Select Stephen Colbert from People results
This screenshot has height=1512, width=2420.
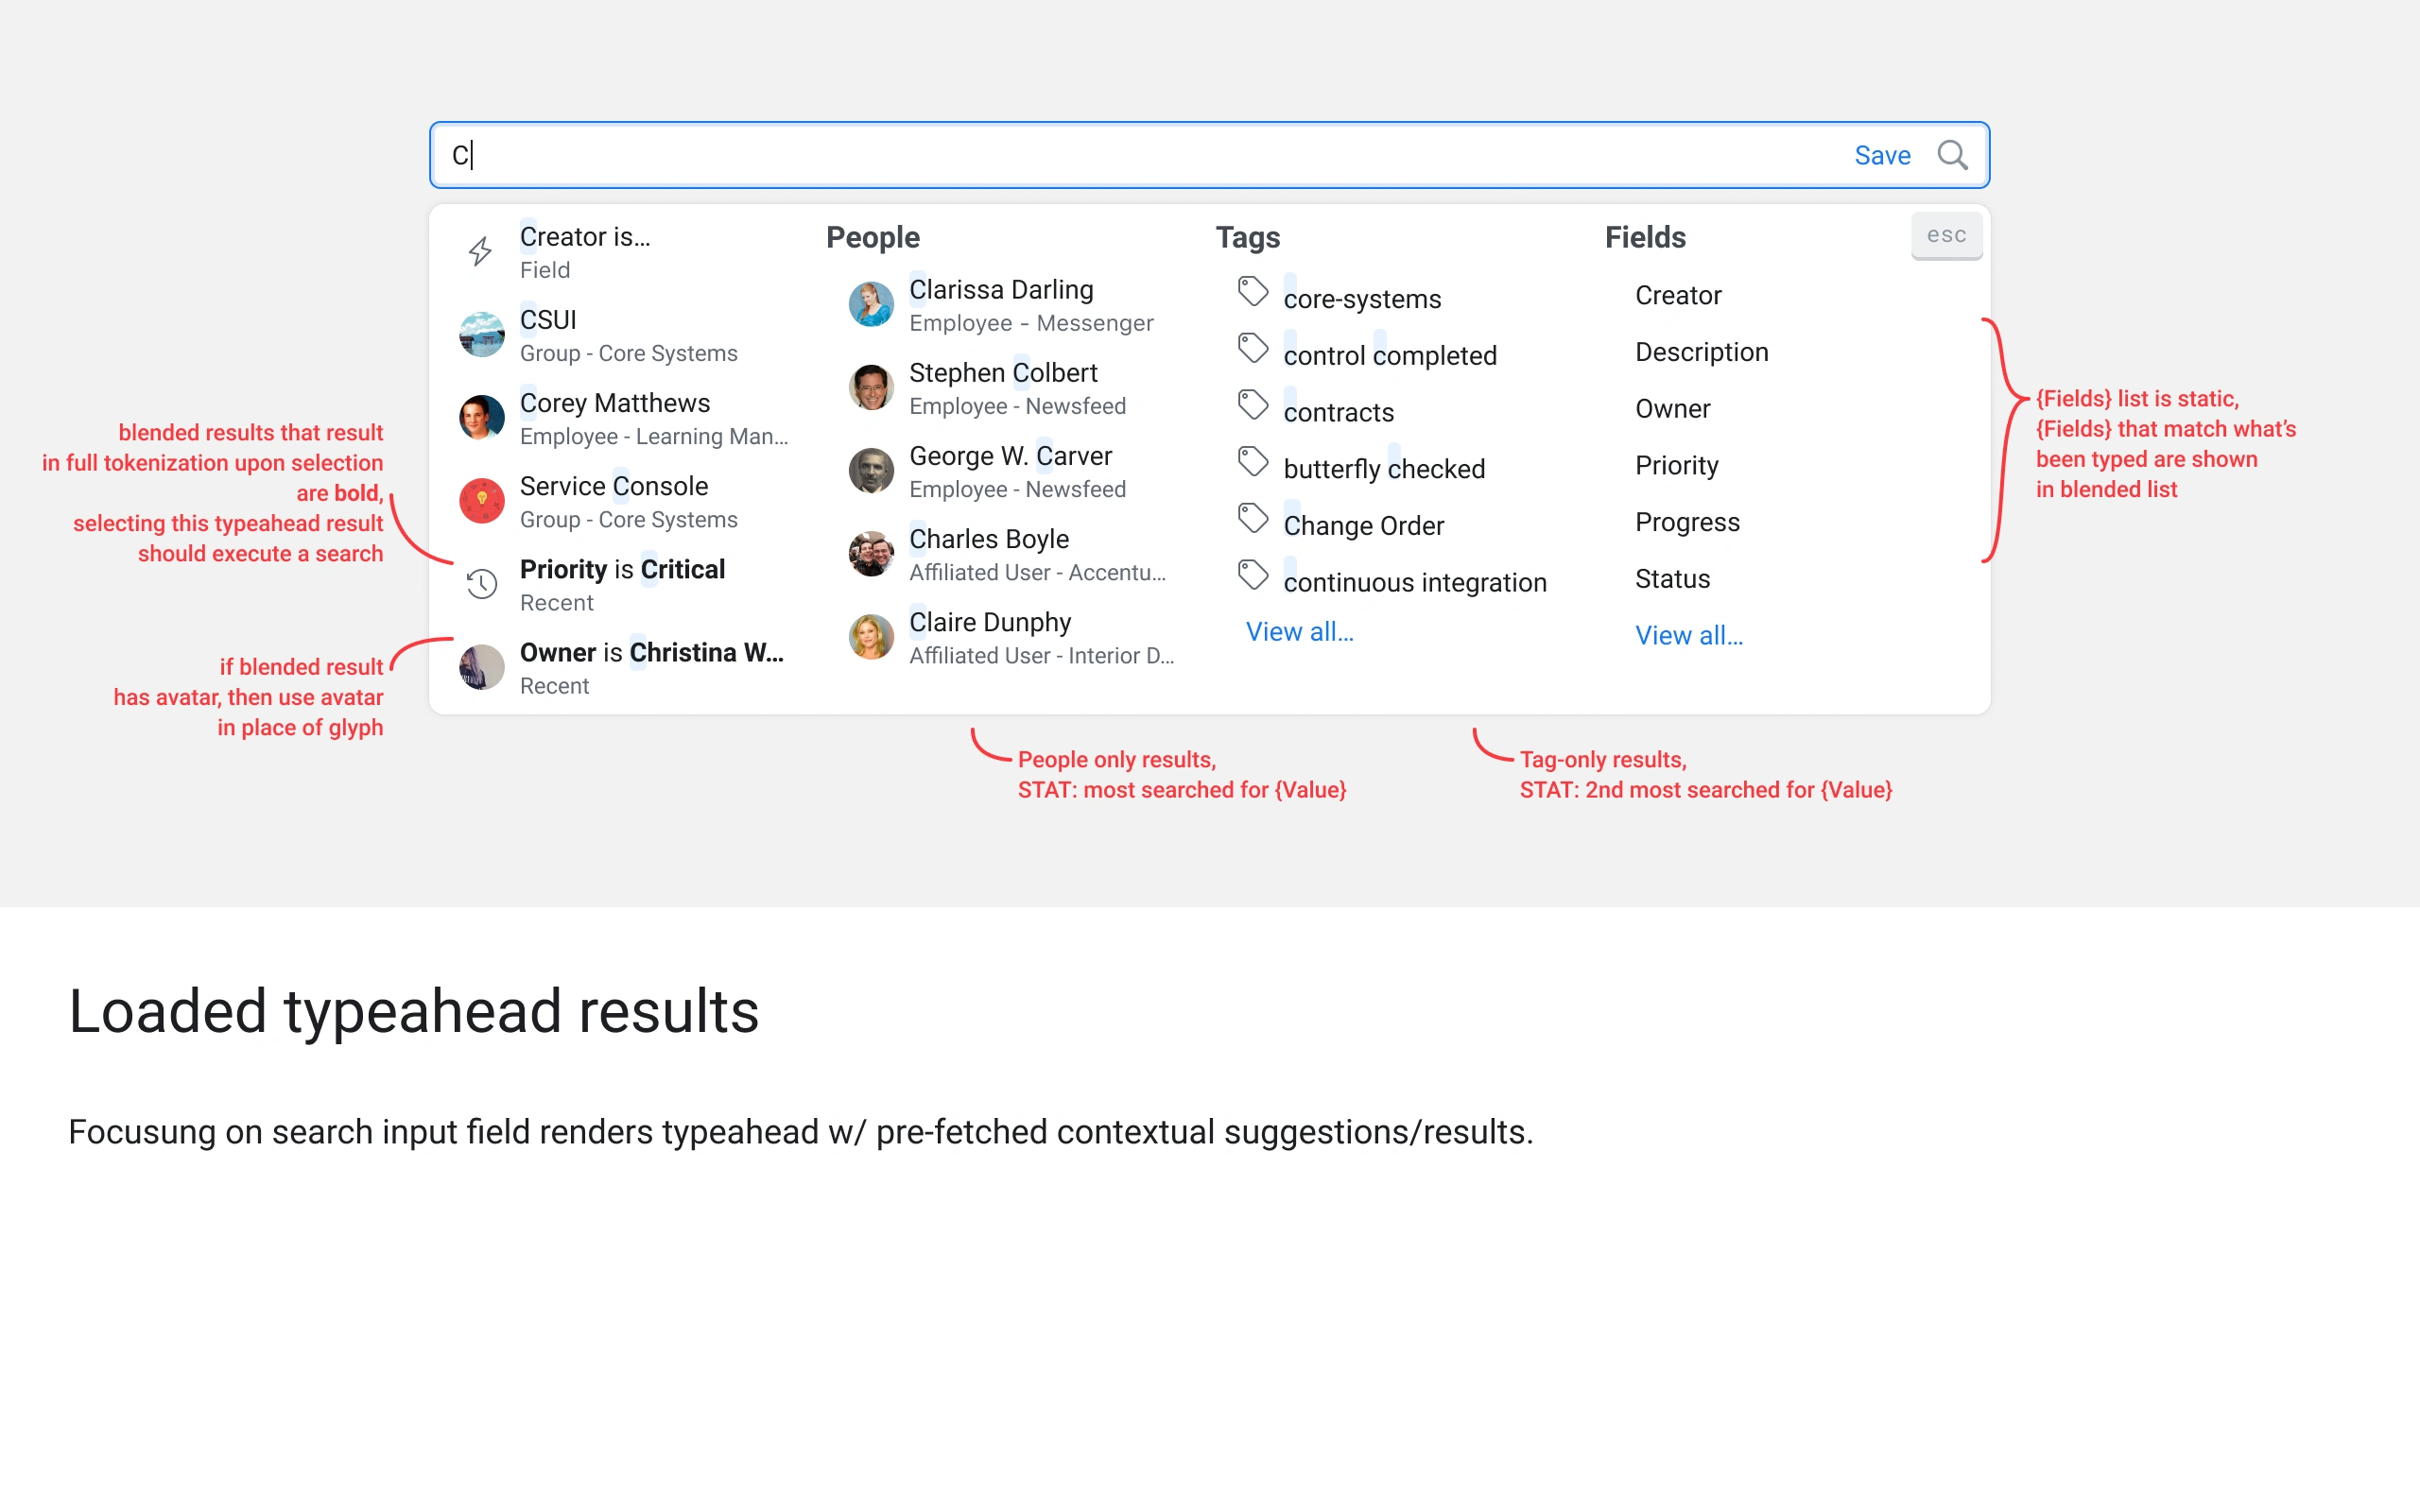click(1003, 373)
